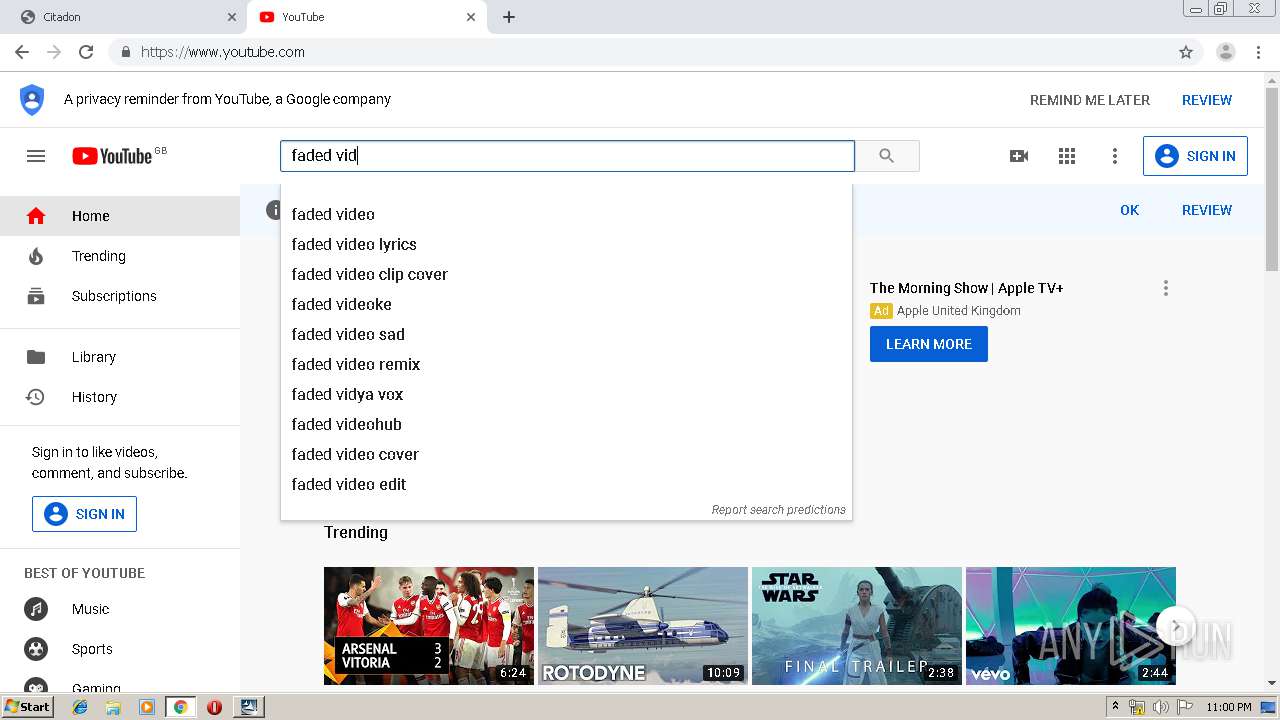Go back in browser
Image resolution: width=1280 pixels, height=720 pixels.
pos(22,52)
